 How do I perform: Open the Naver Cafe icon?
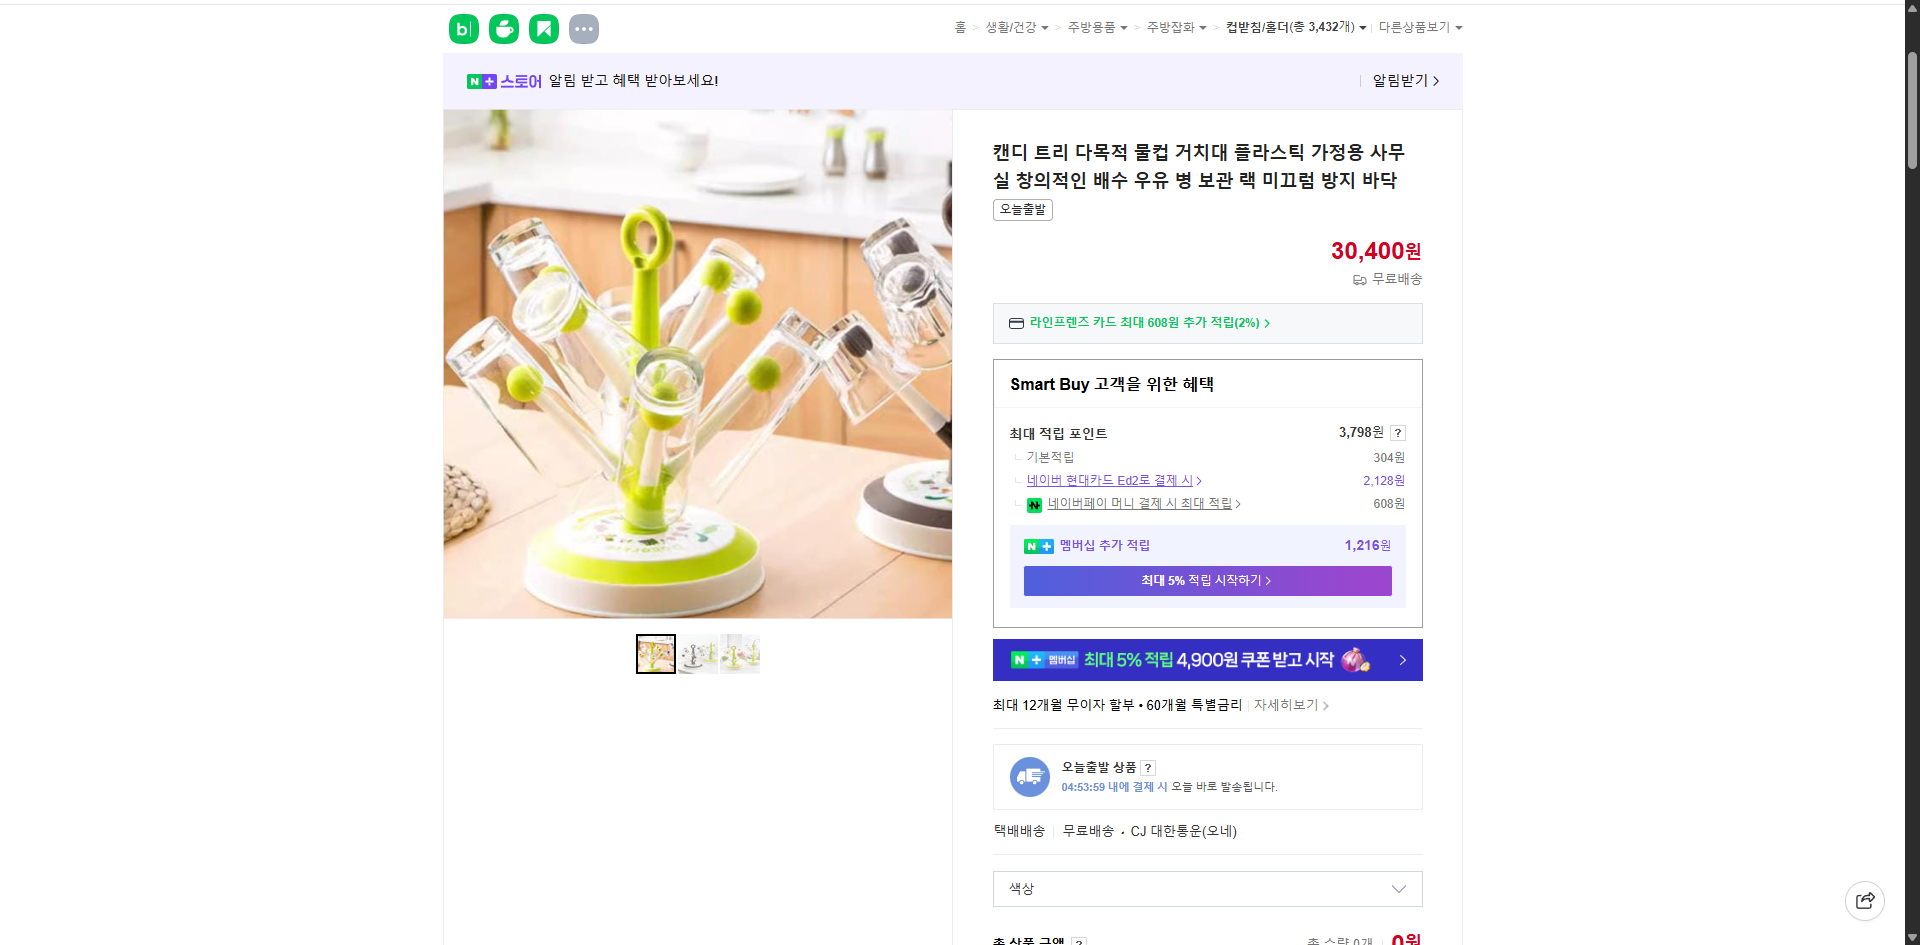(x=503, y=28)
